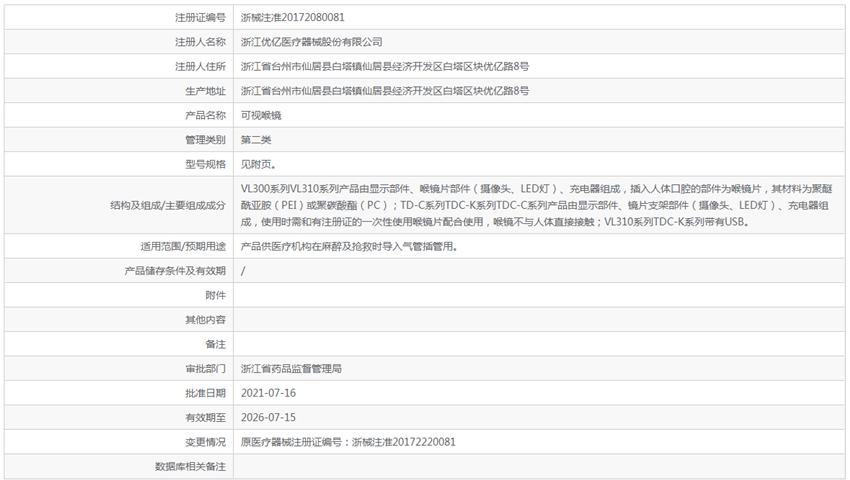Click approval date 2021-07-16
Viewport: 850px width, 480px height.
click(x=268, y=393)
